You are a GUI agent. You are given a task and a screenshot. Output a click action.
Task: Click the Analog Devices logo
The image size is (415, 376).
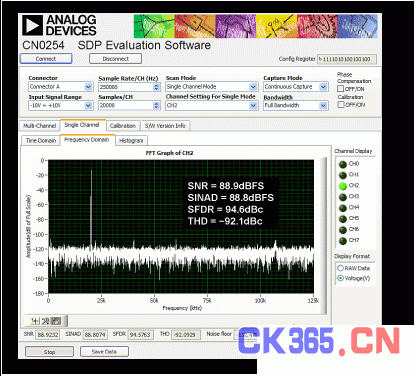coord(59,25)
